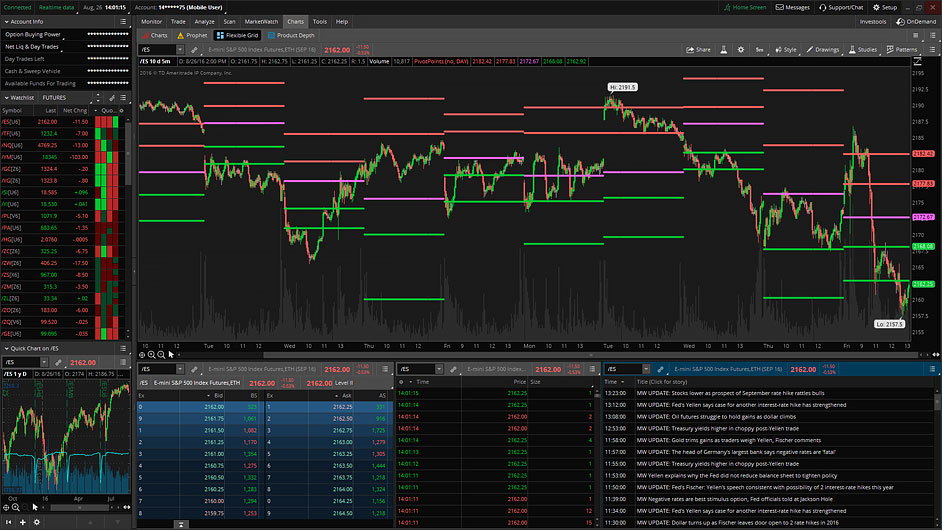Viewport: 942px width, 530px height.
Task: Sort watchlist by Net Chng column
Action: pos(75,111)
